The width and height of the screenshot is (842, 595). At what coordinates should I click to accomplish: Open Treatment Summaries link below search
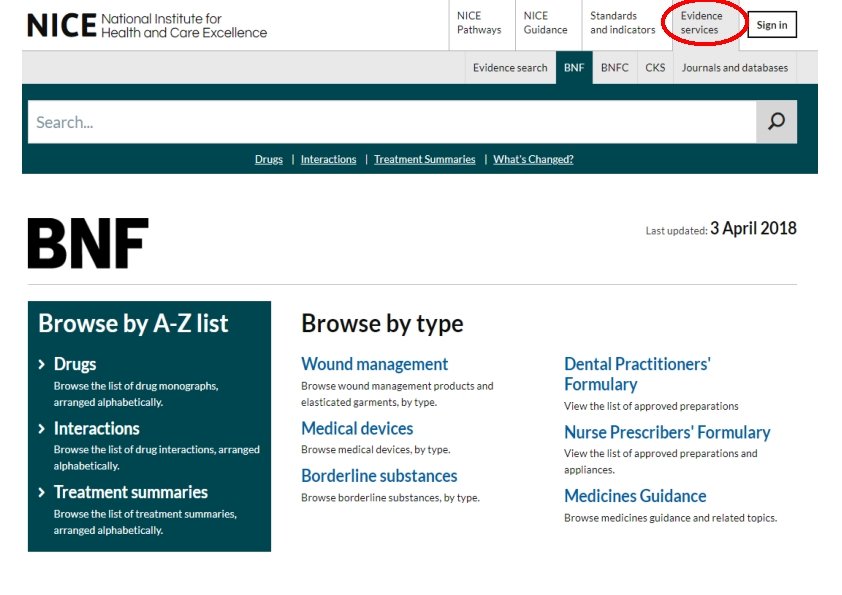424,159
